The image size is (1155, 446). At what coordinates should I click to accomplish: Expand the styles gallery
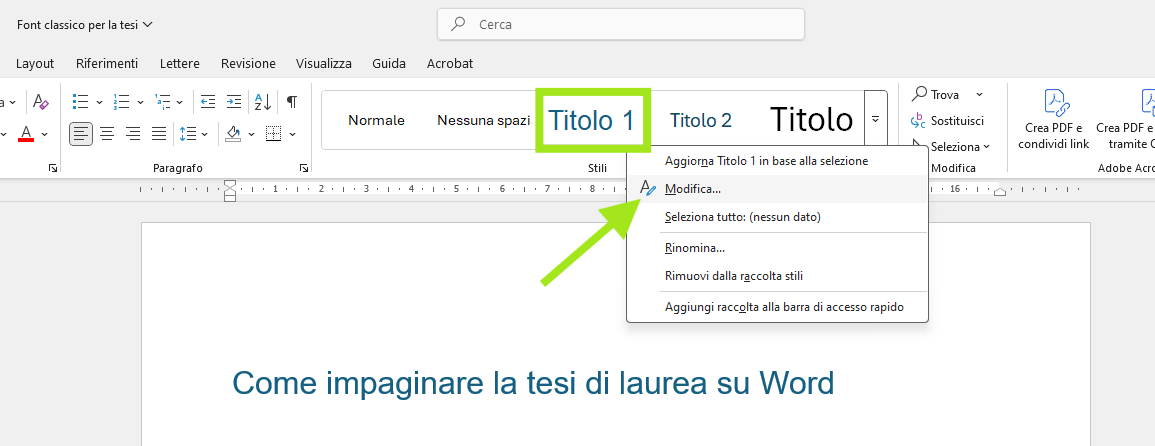(x=875, y=119)
